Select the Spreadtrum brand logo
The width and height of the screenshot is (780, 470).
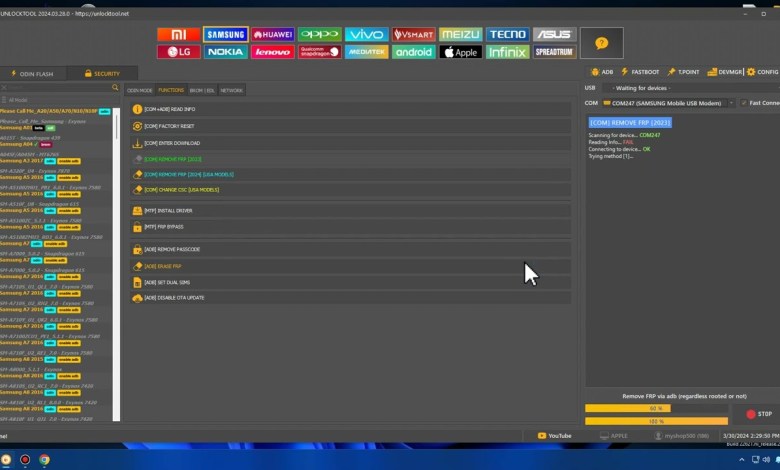[555, 52]
